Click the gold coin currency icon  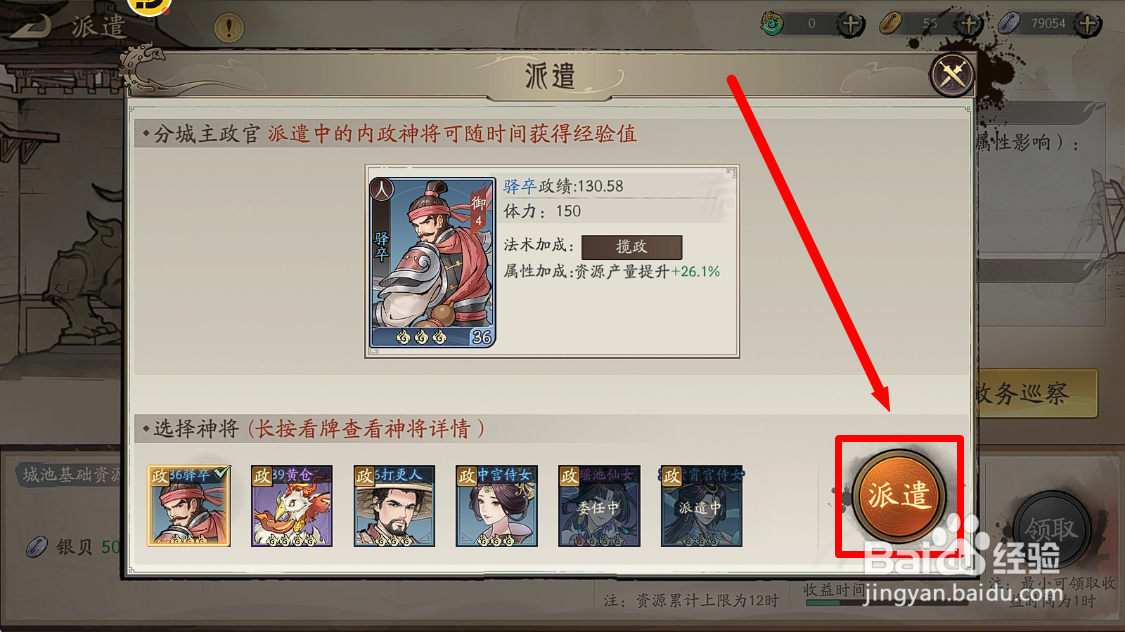click(x=890, y=24)
